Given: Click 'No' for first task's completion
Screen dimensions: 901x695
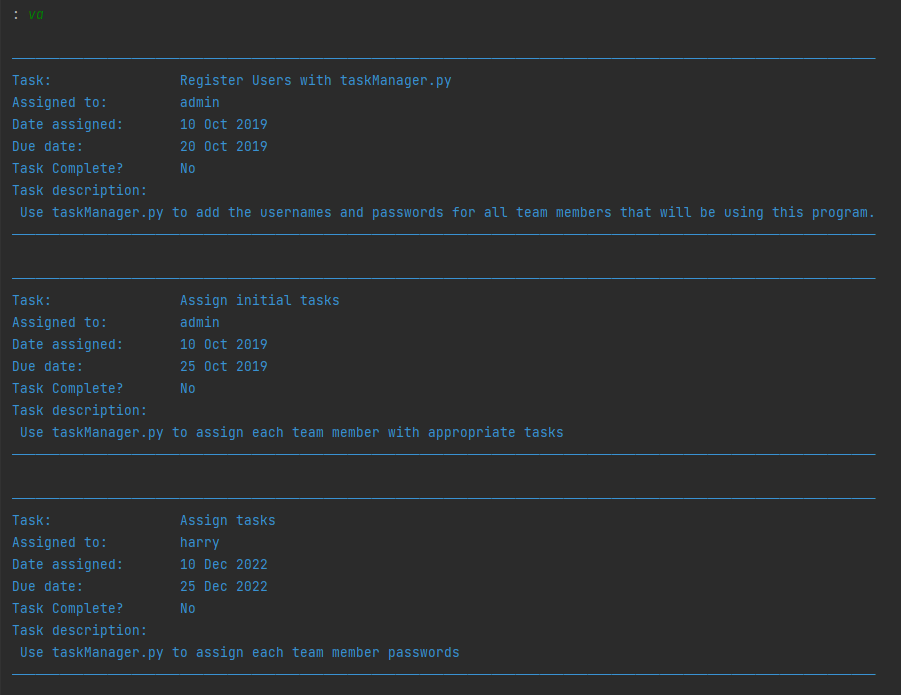Looking at the screenshot, I should tap(187, 168).
